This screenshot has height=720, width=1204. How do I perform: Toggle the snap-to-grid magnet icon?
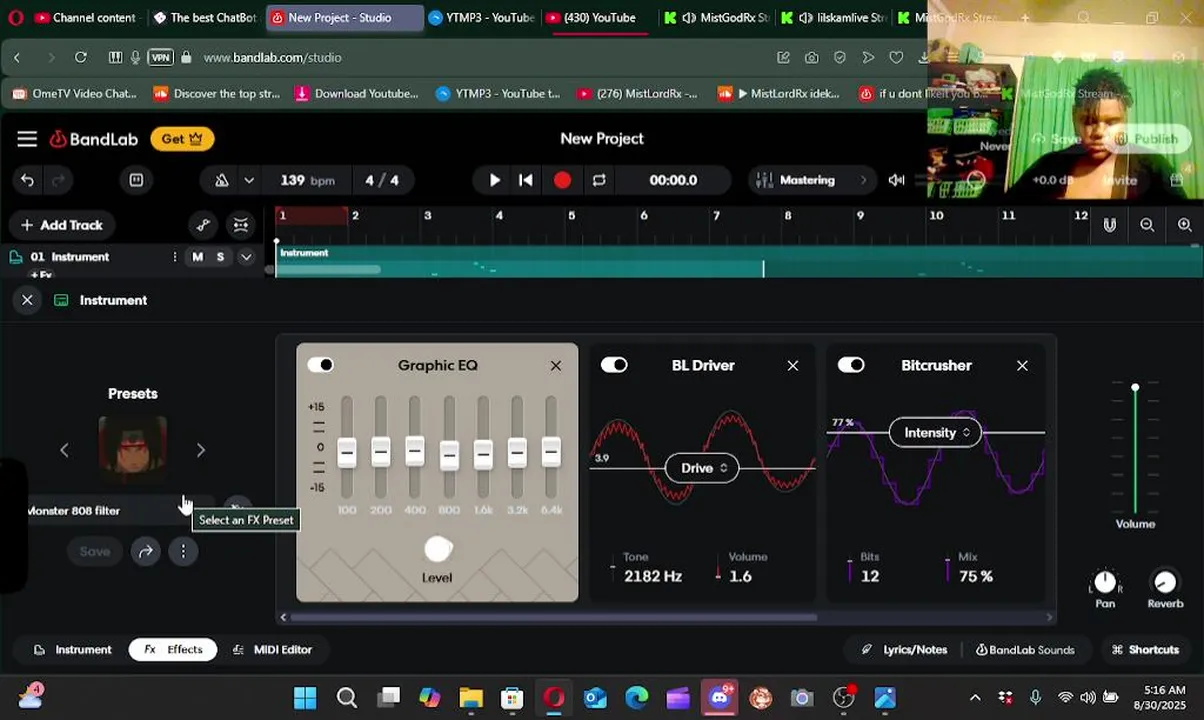[x=1110, y=225]
